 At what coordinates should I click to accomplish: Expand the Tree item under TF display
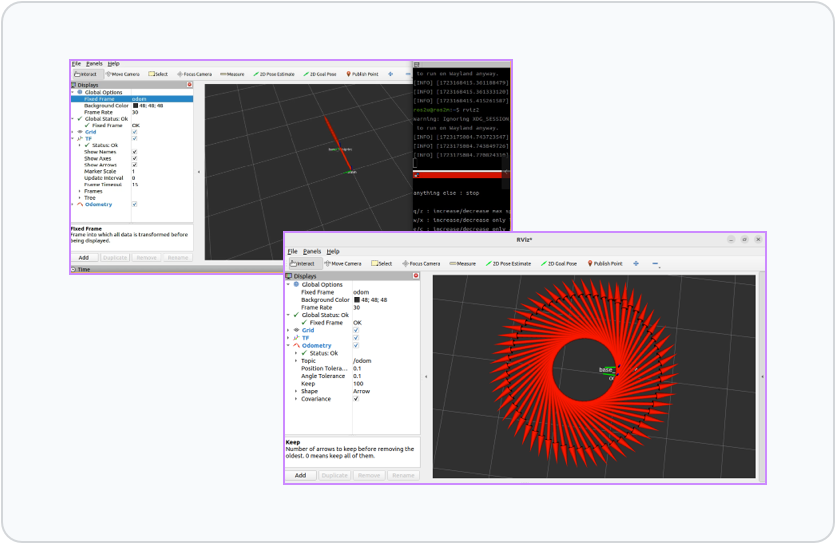(79, 197)
